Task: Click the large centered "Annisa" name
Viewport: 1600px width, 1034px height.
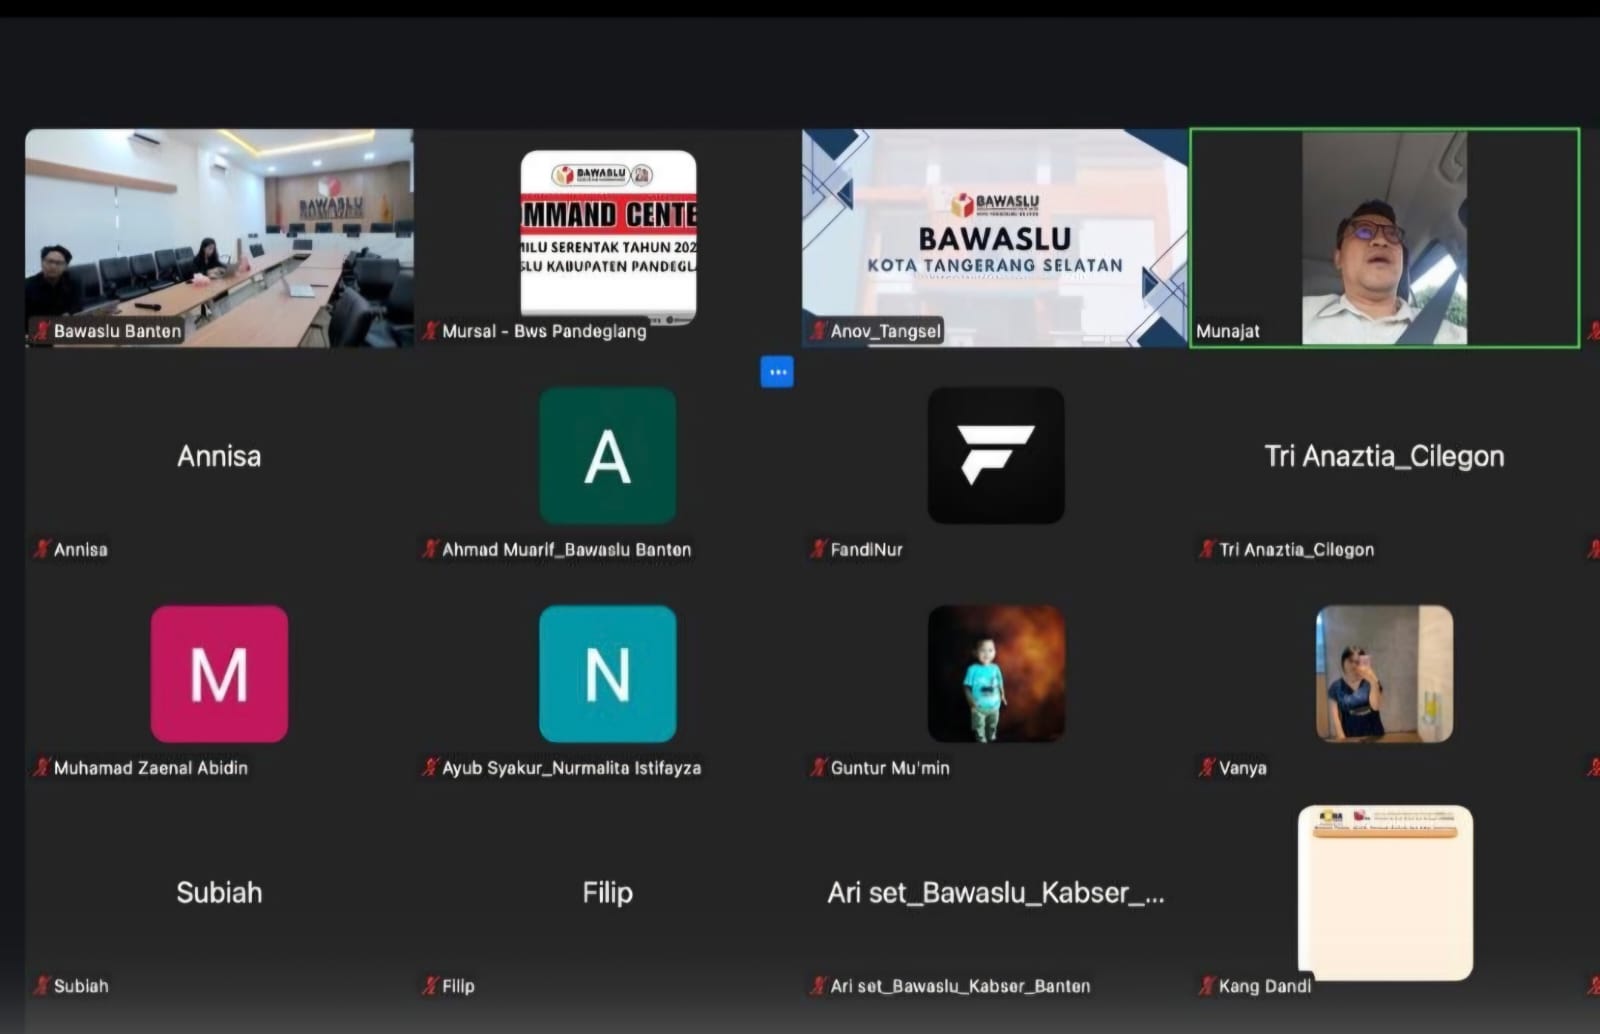Action: (219, 456)
